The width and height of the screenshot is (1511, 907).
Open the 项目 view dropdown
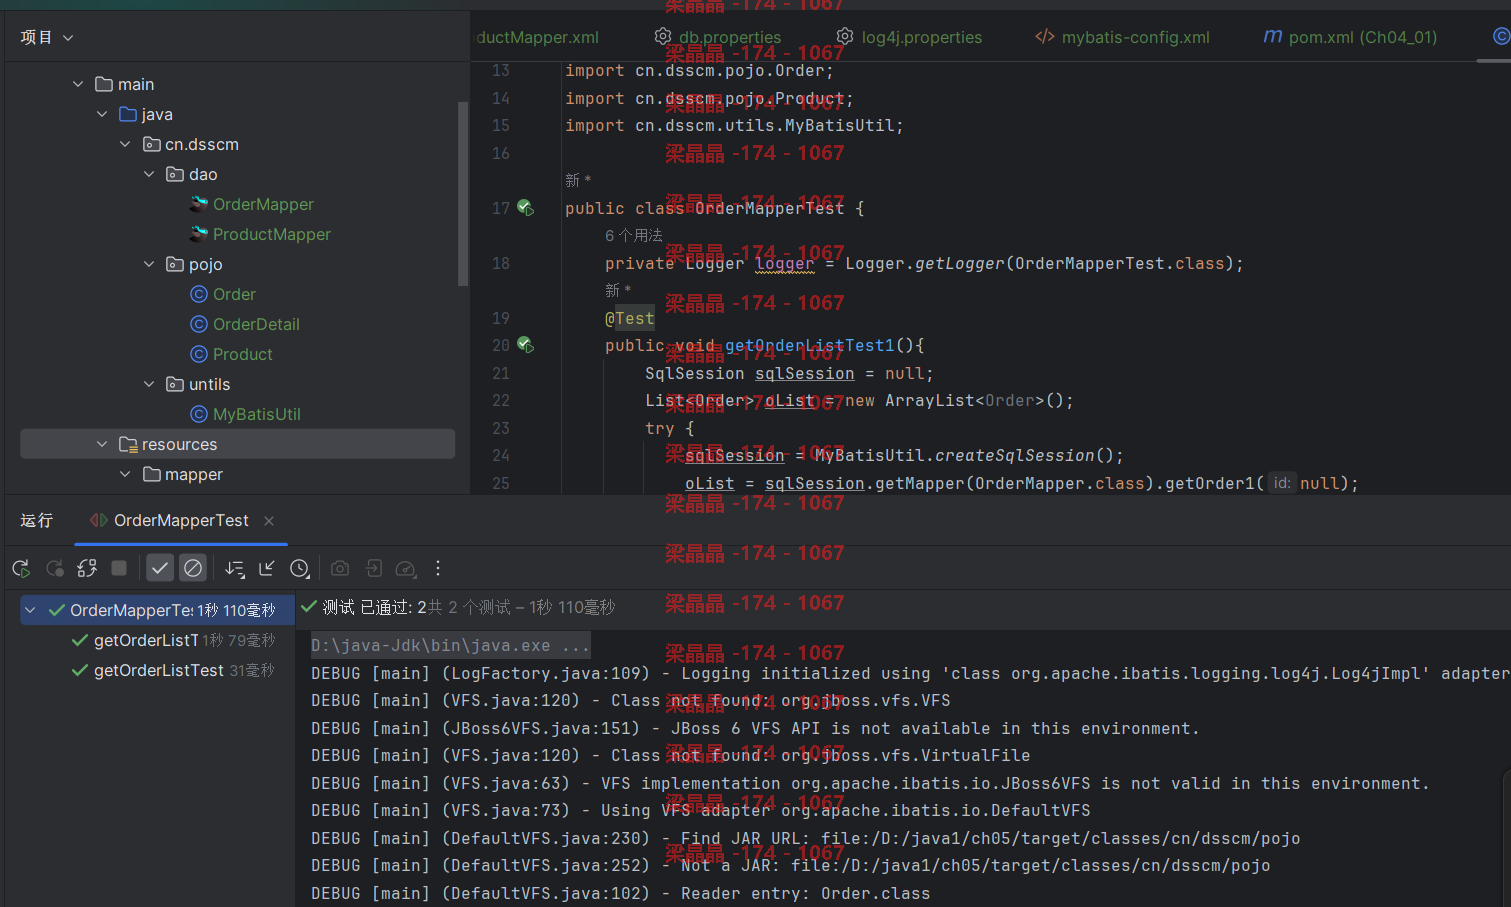coord(47,37)
